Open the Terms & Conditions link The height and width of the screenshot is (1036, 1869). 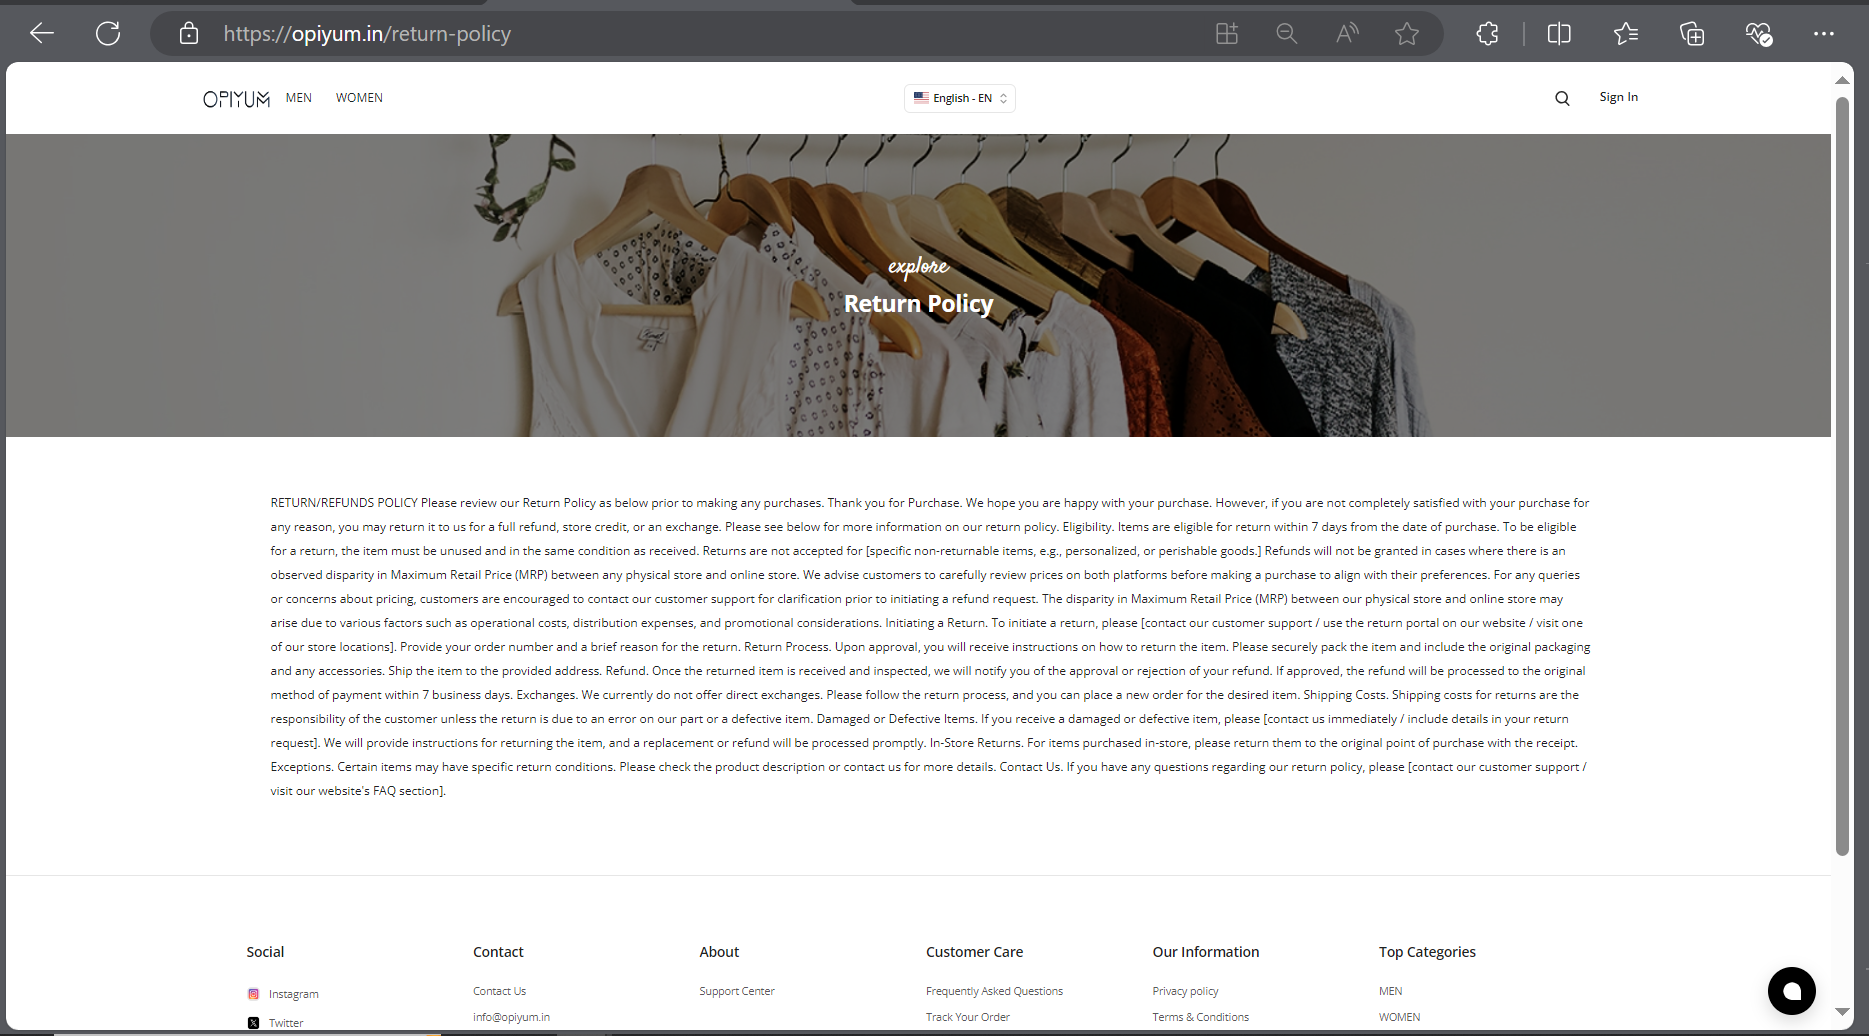pyautogui.click(x=1200, y=1017)
